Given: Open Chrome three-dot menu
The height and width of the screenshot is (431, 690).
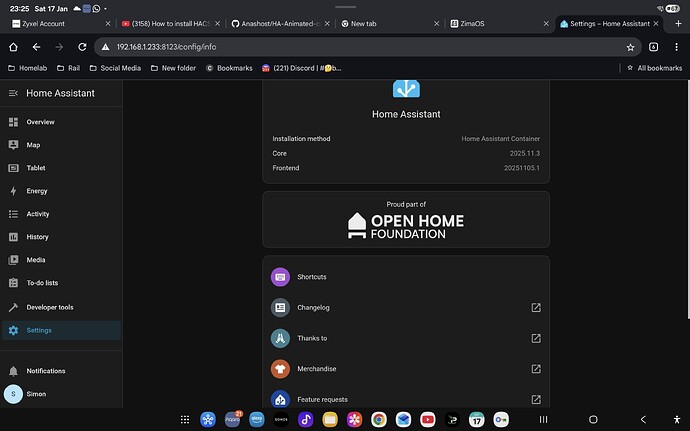Looking at the screenshot, I should pyautogui.click(x=676, y=47).
